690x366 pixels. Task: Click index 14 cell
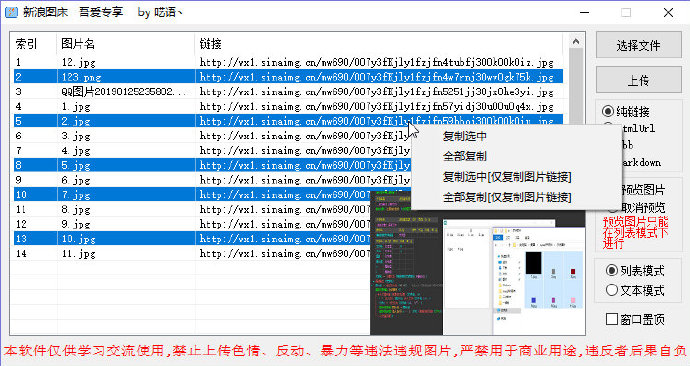coord(21,253)
